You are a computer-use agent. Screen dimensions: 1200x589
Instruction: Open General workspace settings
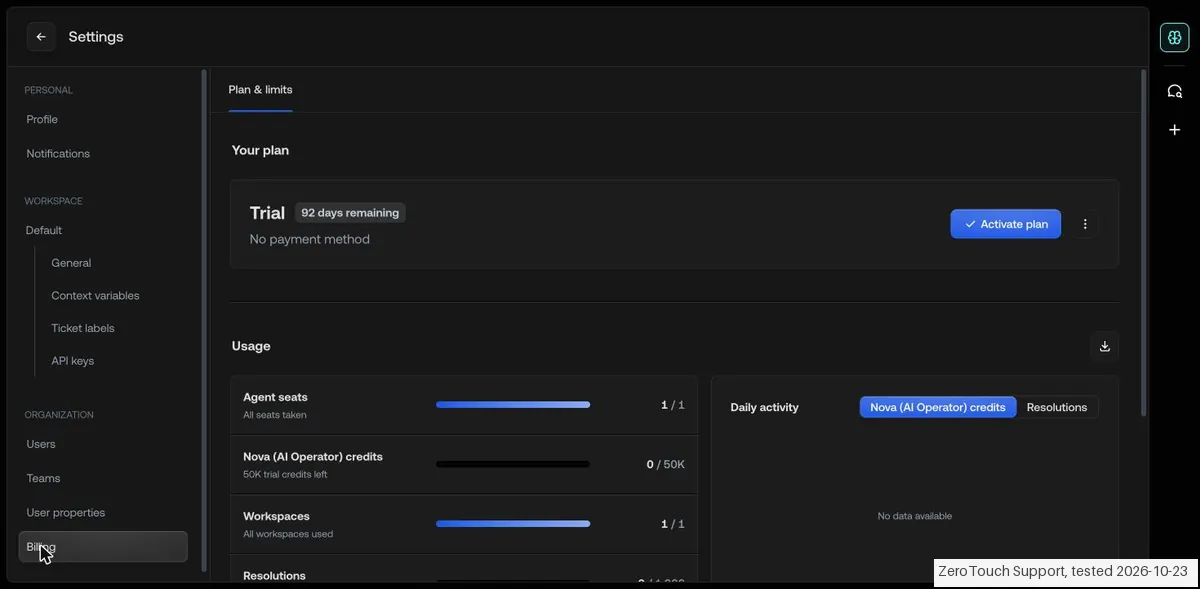(71, 263)
